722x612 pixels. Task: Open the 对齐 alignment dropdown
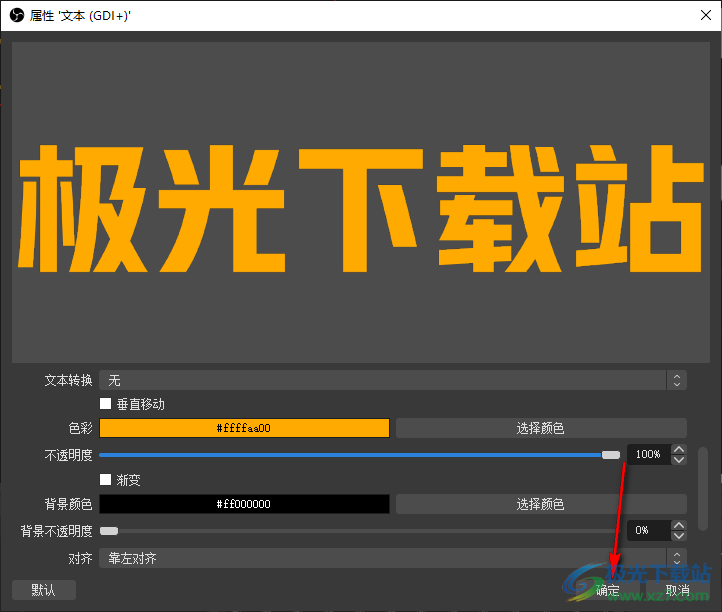(x=393, y=558)
